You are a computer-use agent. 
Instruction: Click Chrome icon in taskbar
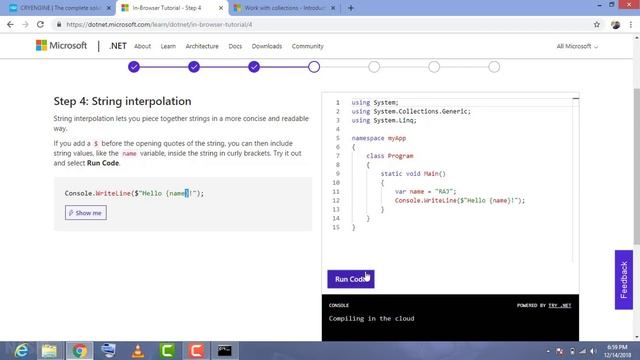click(80, 351)
